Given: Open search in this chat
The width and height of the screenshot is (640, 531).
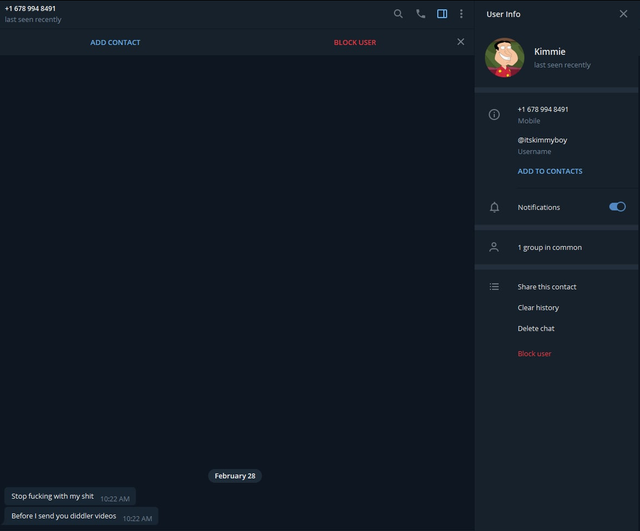Looking at the screenshot, I should coord(398,14).
